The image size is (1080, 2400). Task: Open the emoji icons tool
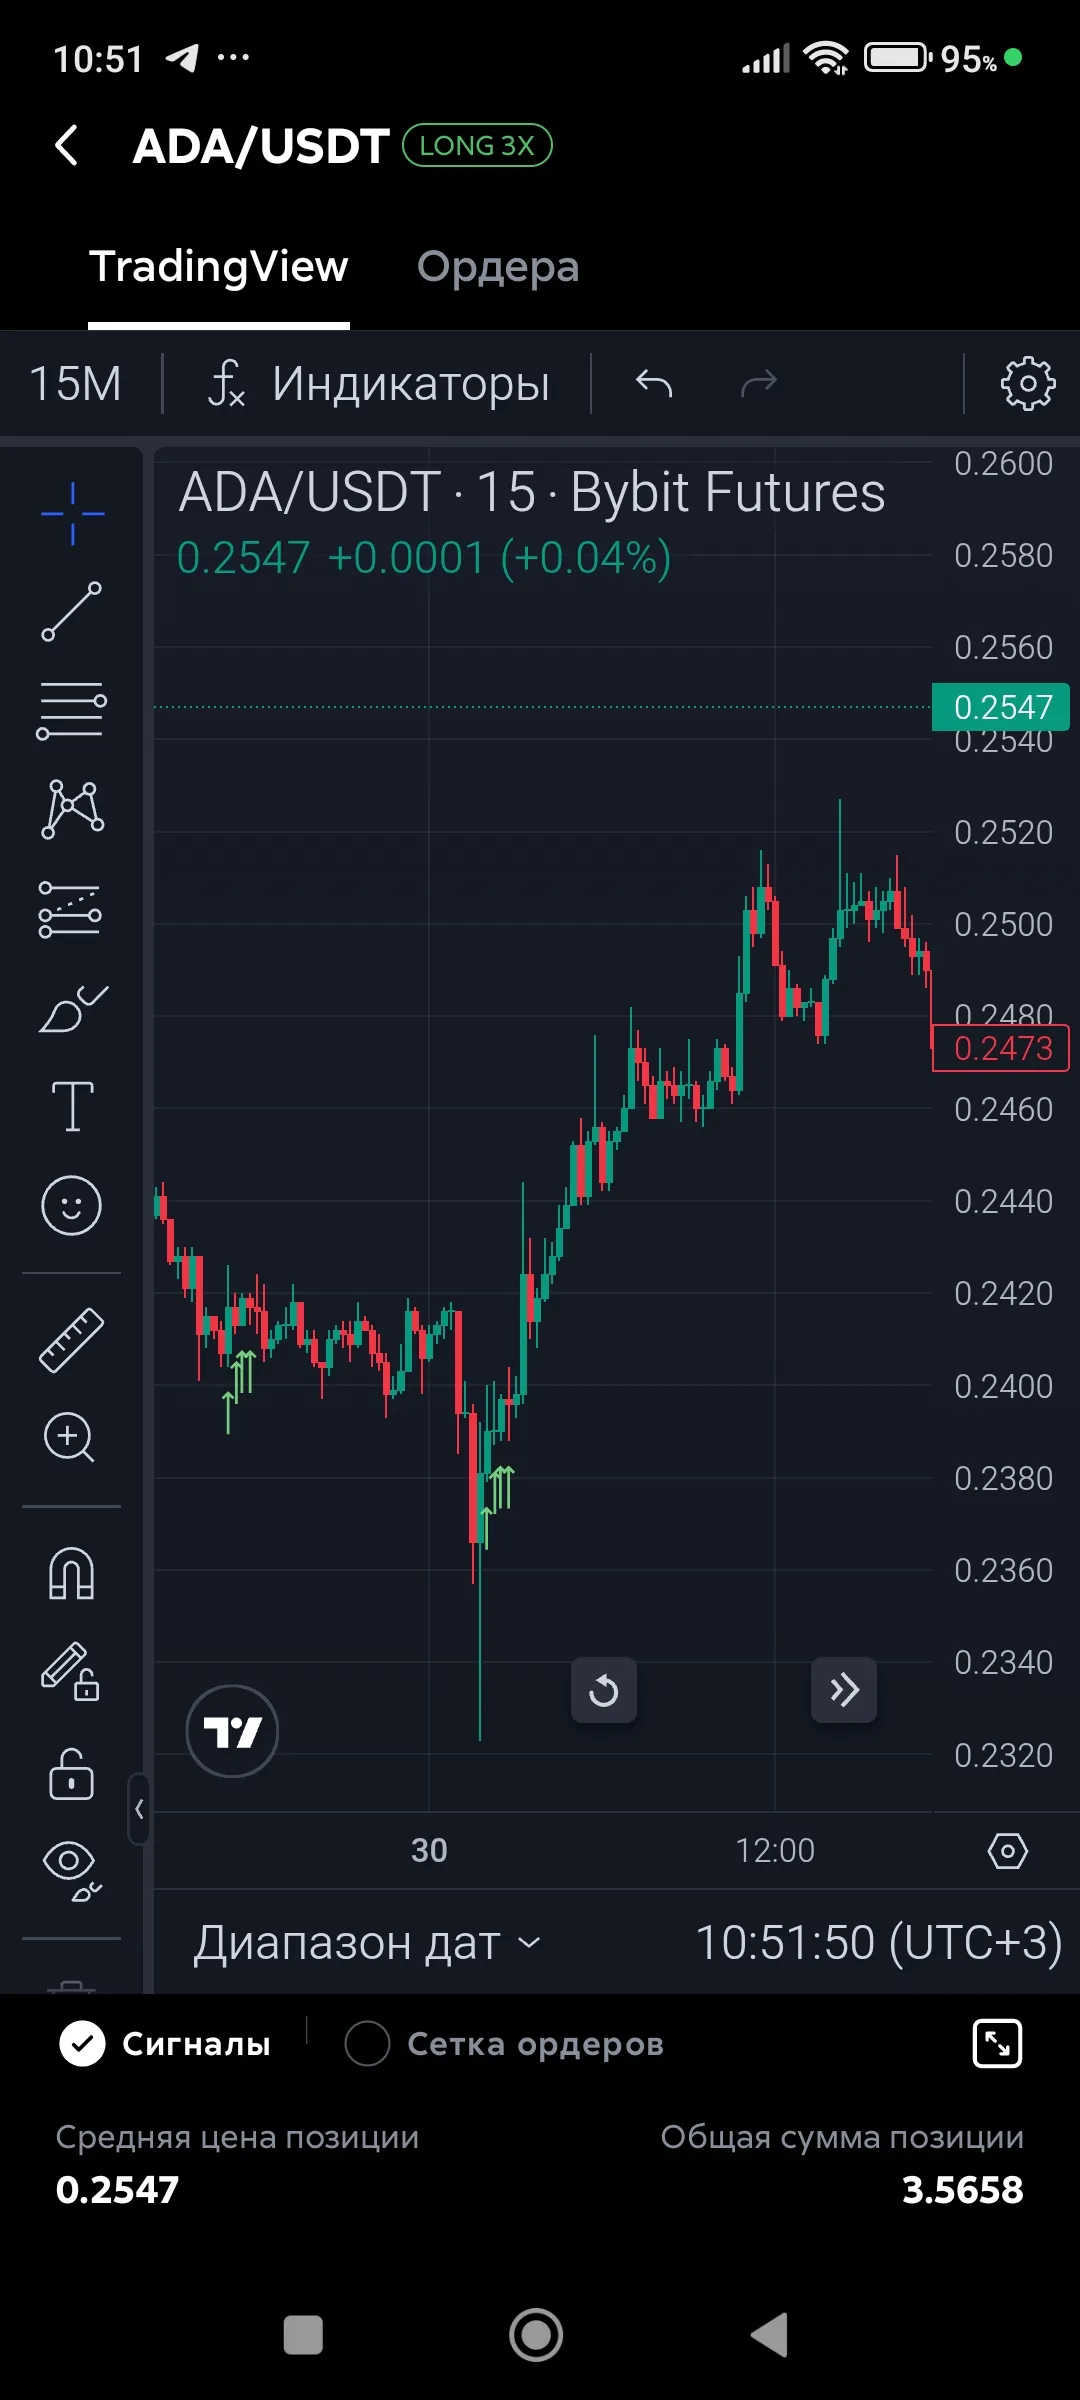coord(71,1205)
